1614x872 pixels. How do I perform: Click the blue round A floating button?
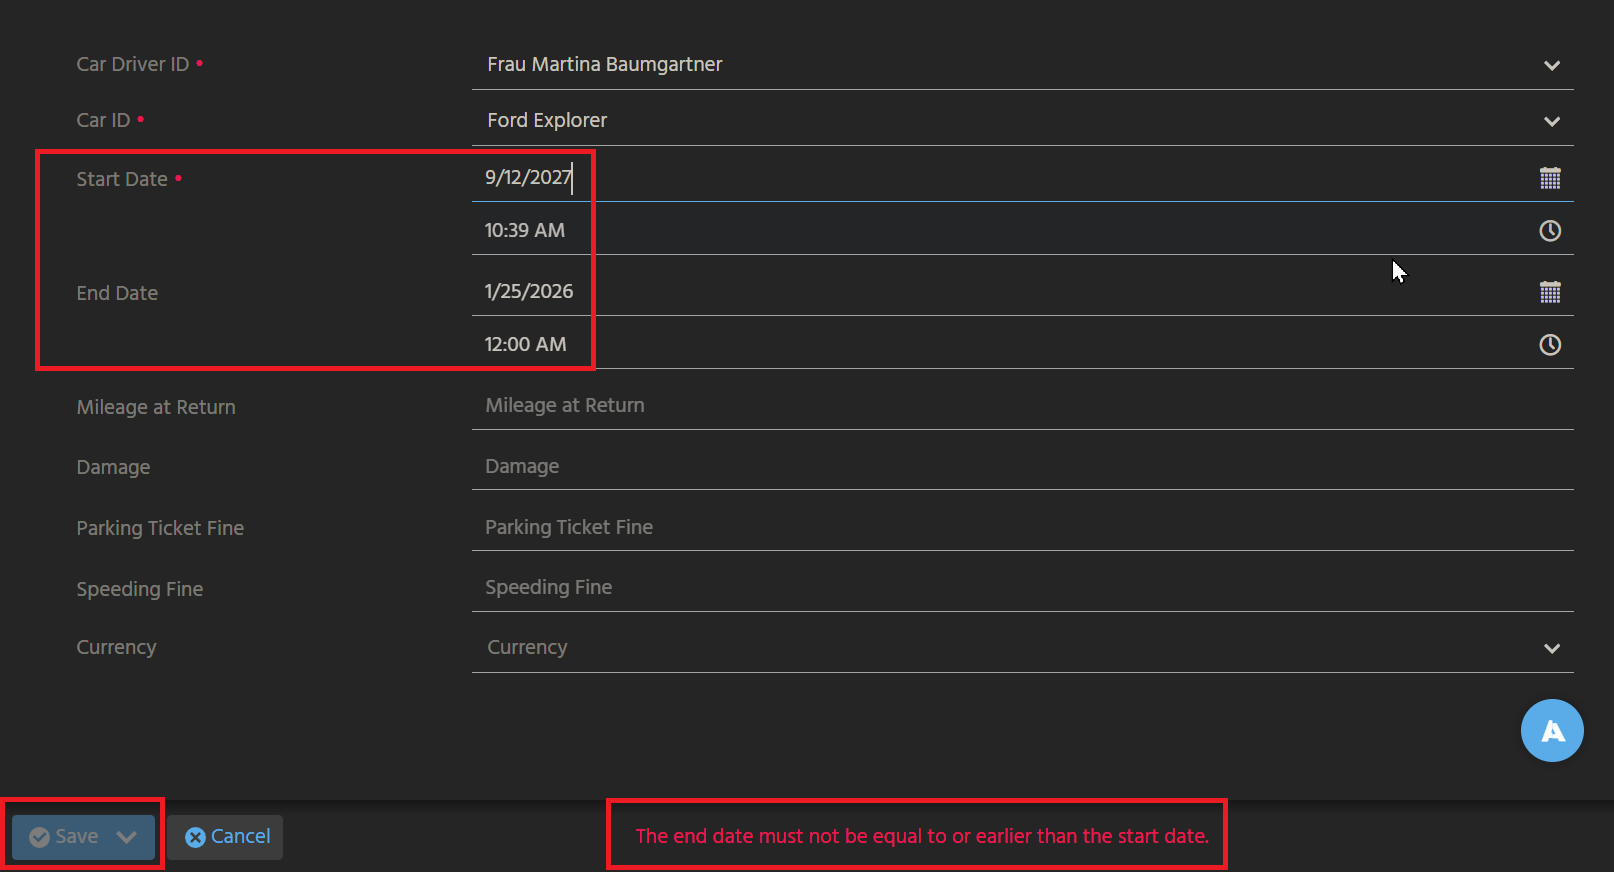[1551, 731]
